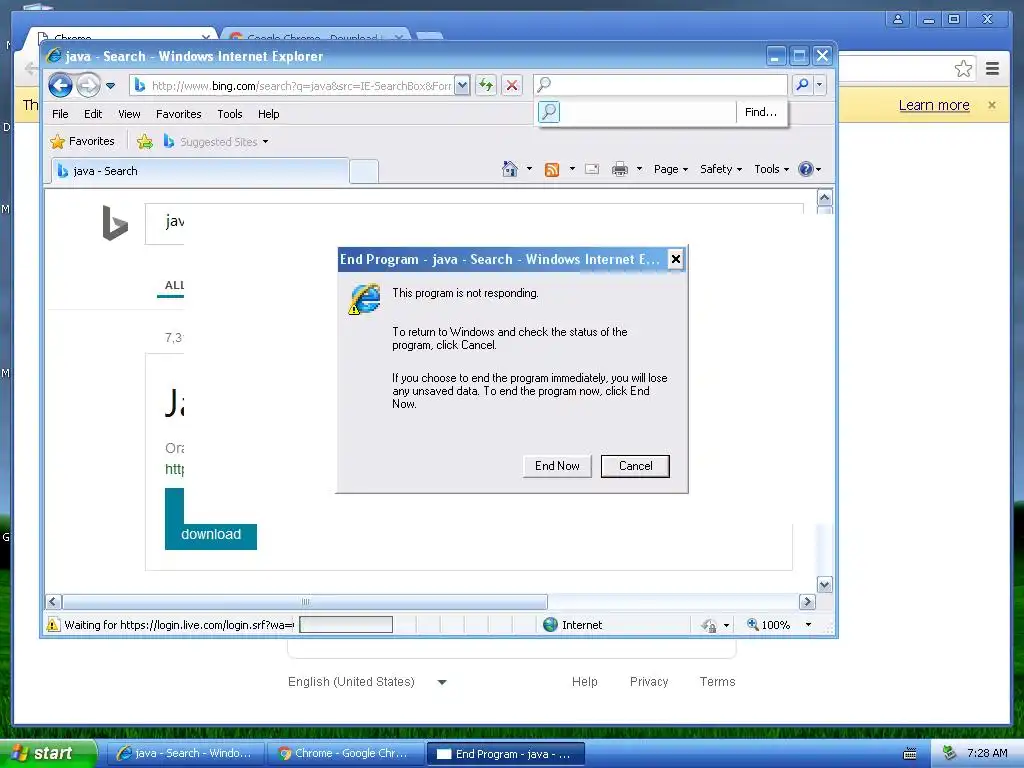Open a new blank tab
The width and height of the screenshot is (1024, 768).
click(364, 171)
